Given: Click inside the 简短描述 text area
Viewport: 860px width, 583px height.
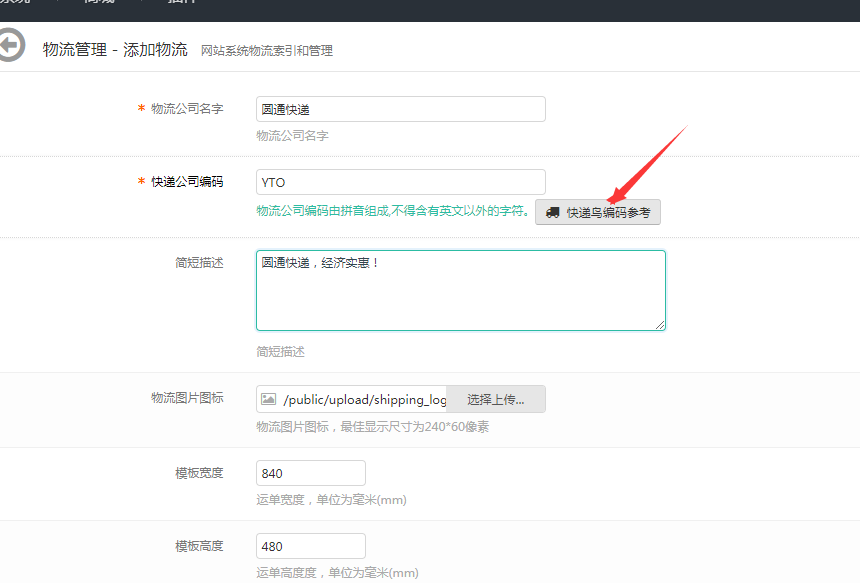Looking at the screenshot, I should coord(460,290).
